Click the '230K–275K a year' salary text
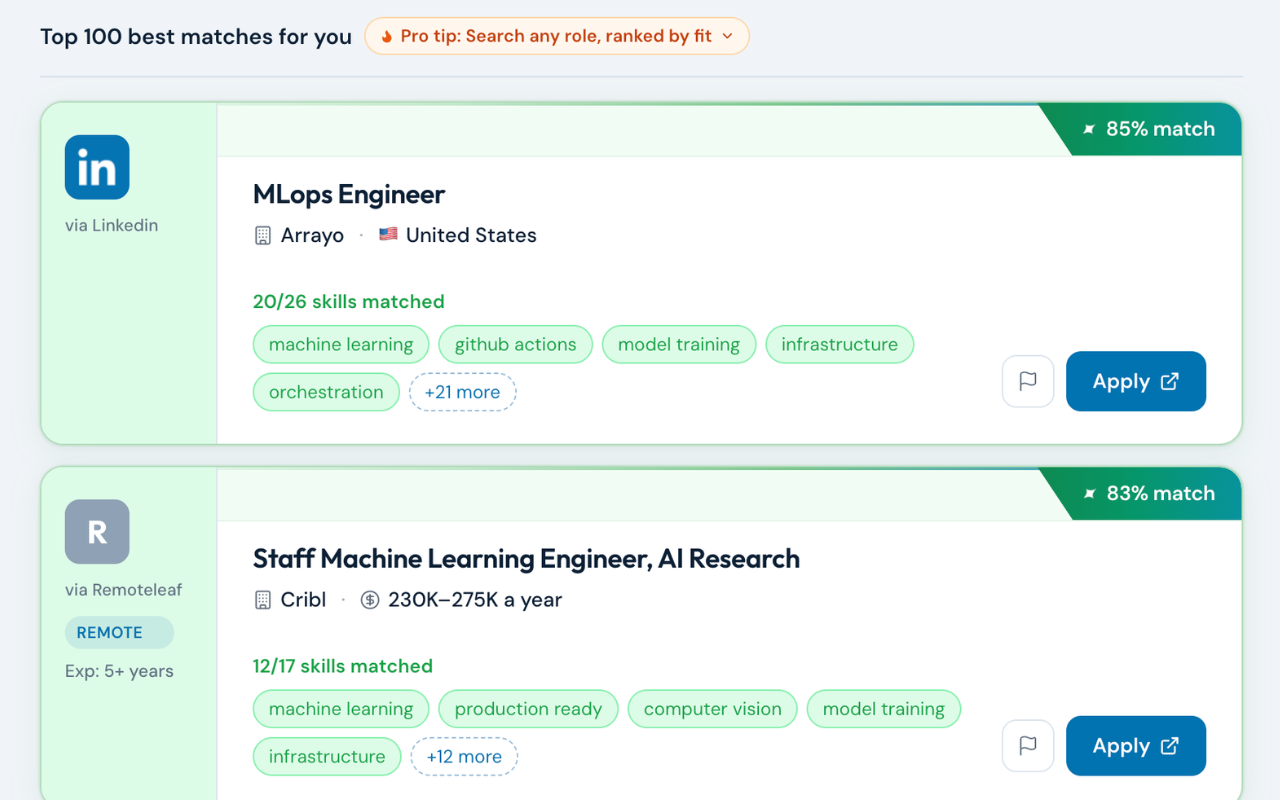 (475, 600)
